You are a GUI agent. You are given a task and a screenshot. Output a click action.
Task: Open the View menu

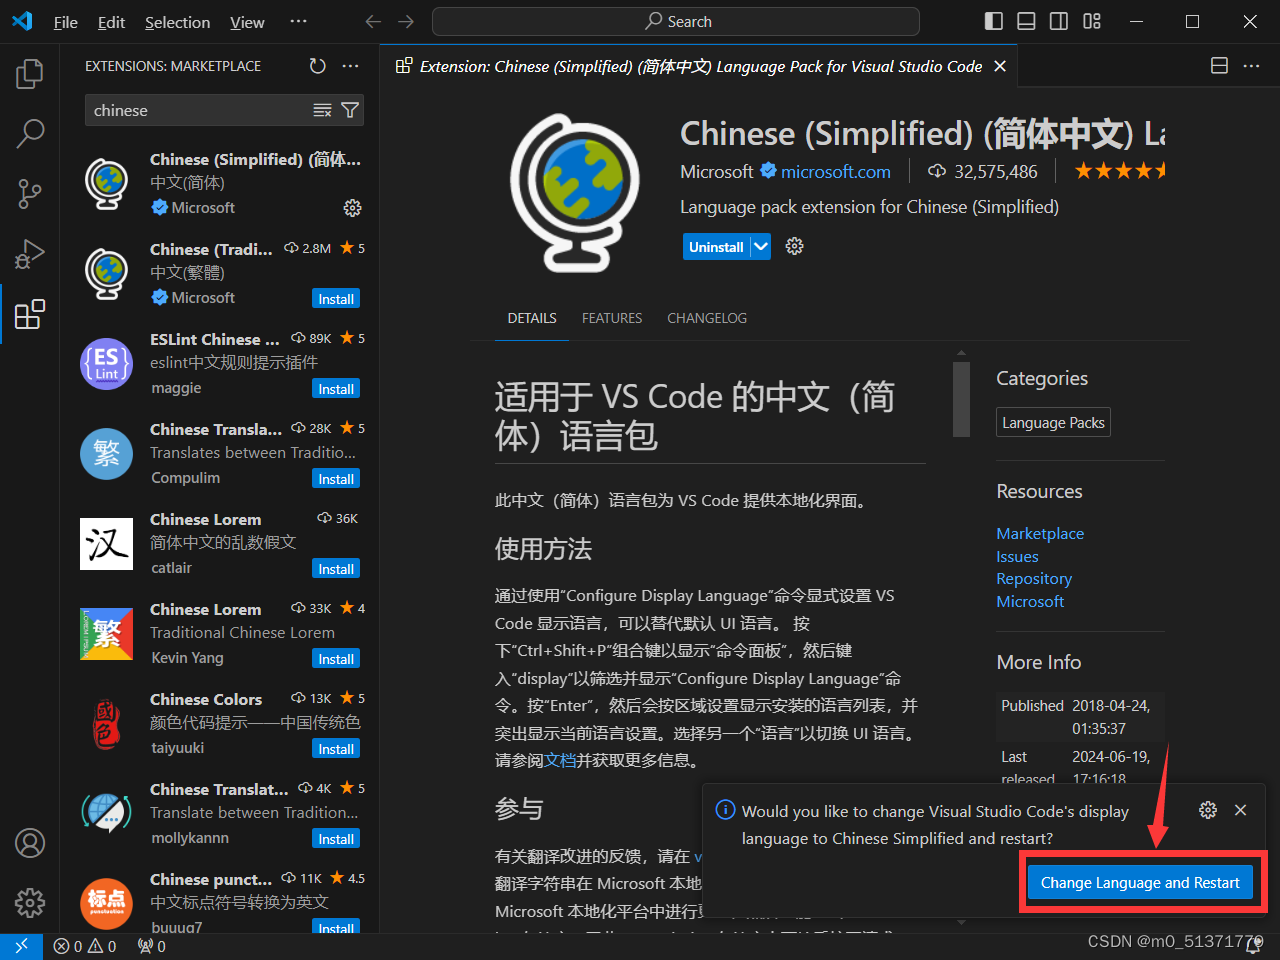coord(247,22)
